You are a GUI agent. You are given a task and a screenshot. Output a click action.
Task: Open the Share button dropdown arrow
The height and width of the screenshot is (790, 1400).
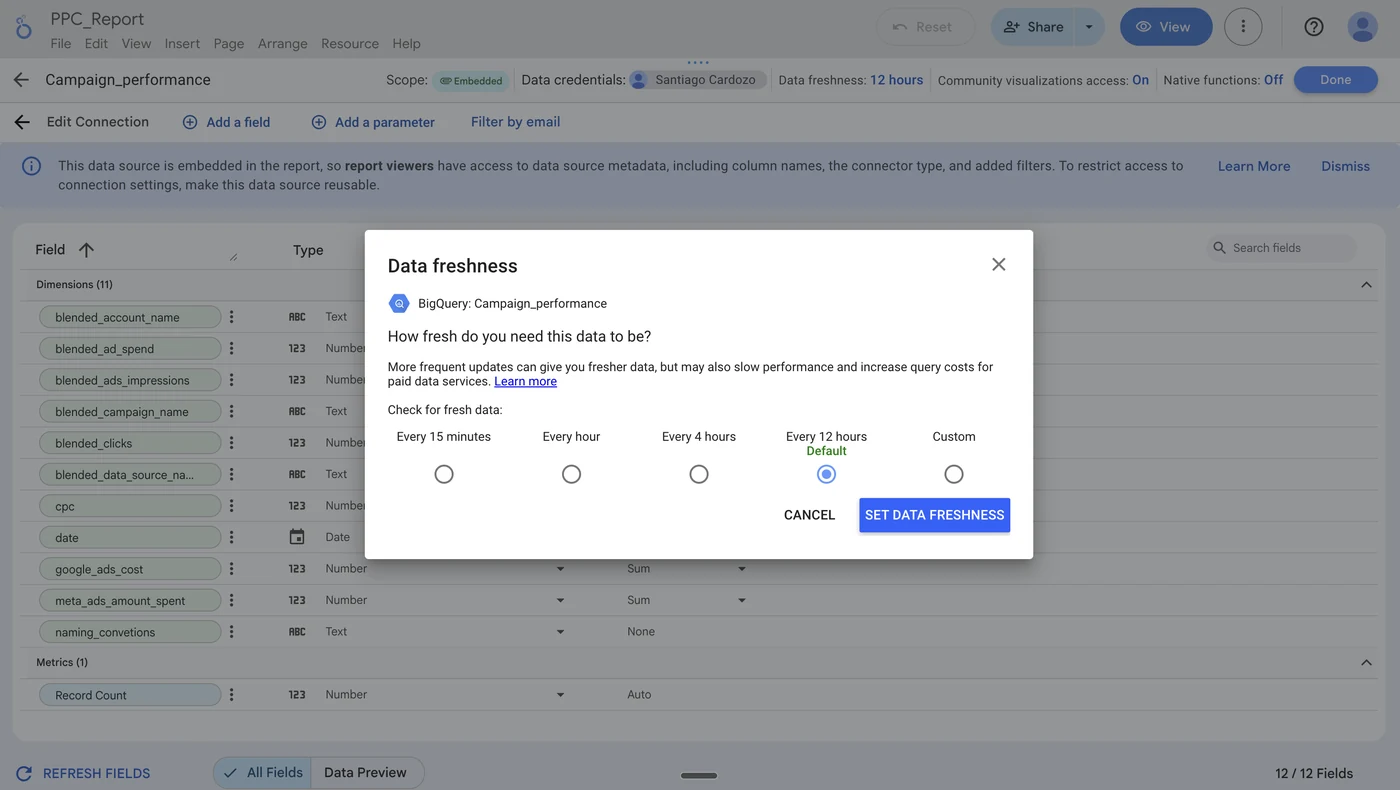point(1089,27)
